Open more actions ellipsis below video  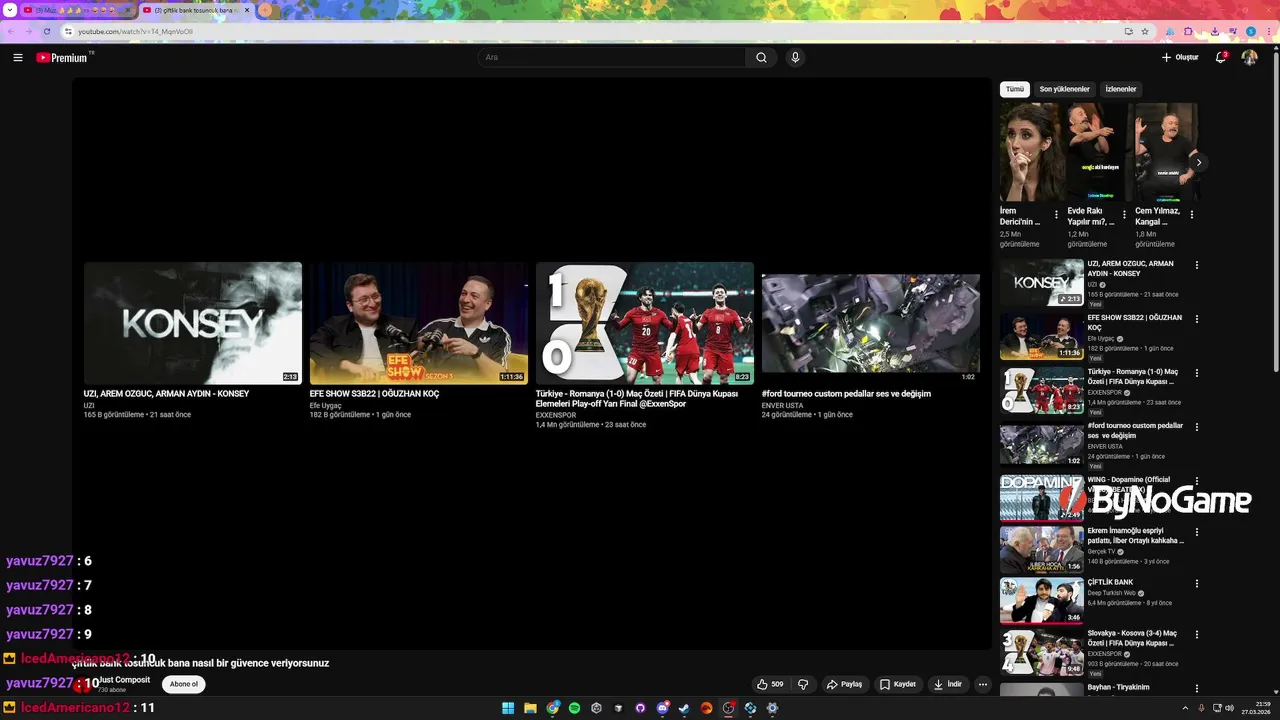[x=983, y=684]
